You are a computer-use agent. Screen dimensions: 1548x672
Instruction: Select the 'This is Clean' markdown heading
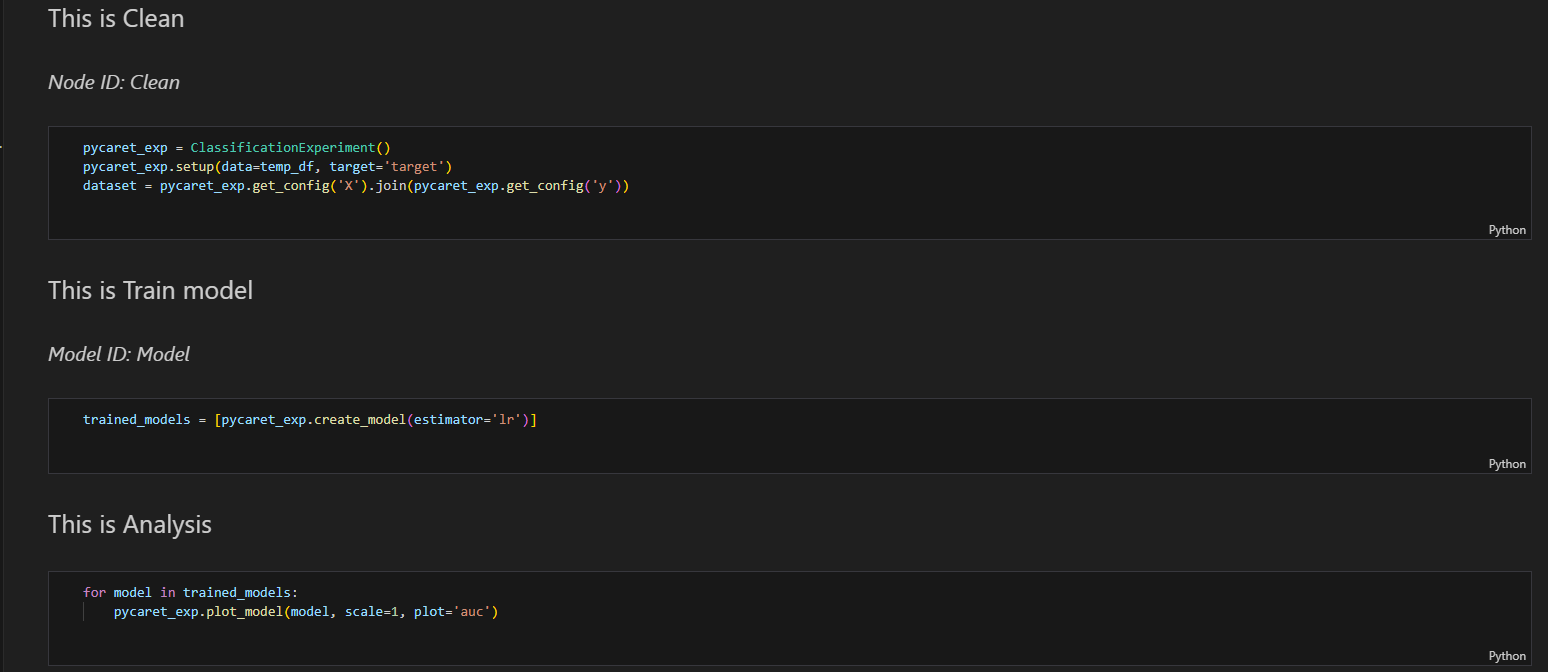(x=116, y=18)
